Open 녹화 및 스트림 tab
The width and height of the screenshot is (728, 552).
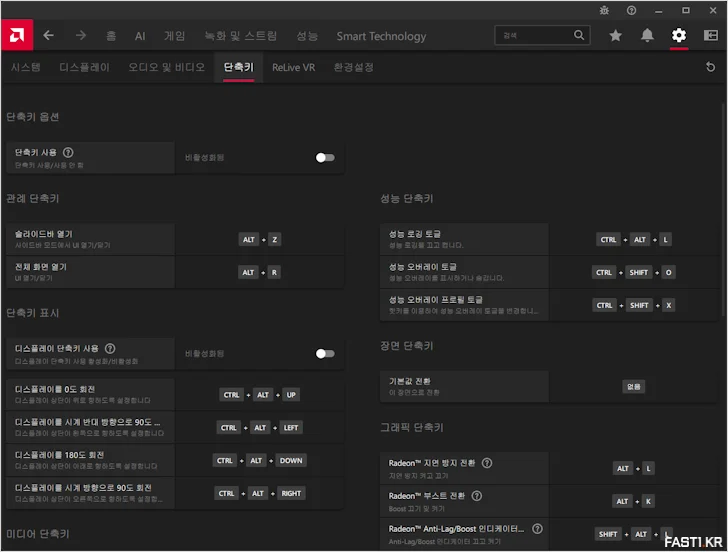click(x=240, y=36)
